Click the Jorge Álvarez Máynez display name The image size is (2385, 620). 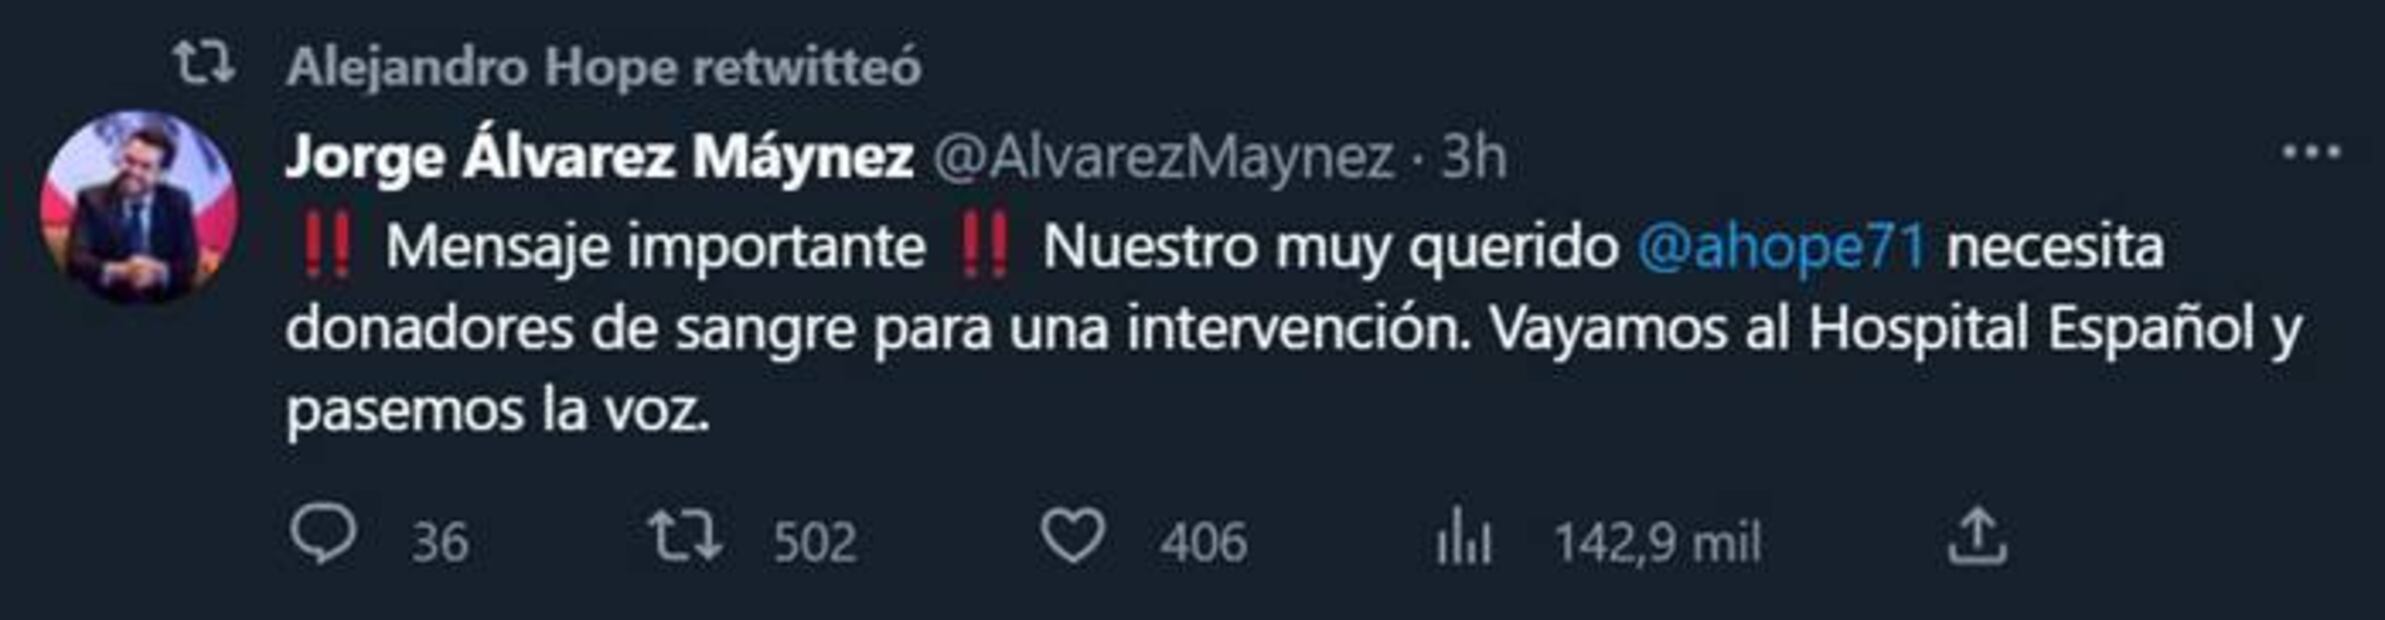pyautogui.click(x=599, y=157)
